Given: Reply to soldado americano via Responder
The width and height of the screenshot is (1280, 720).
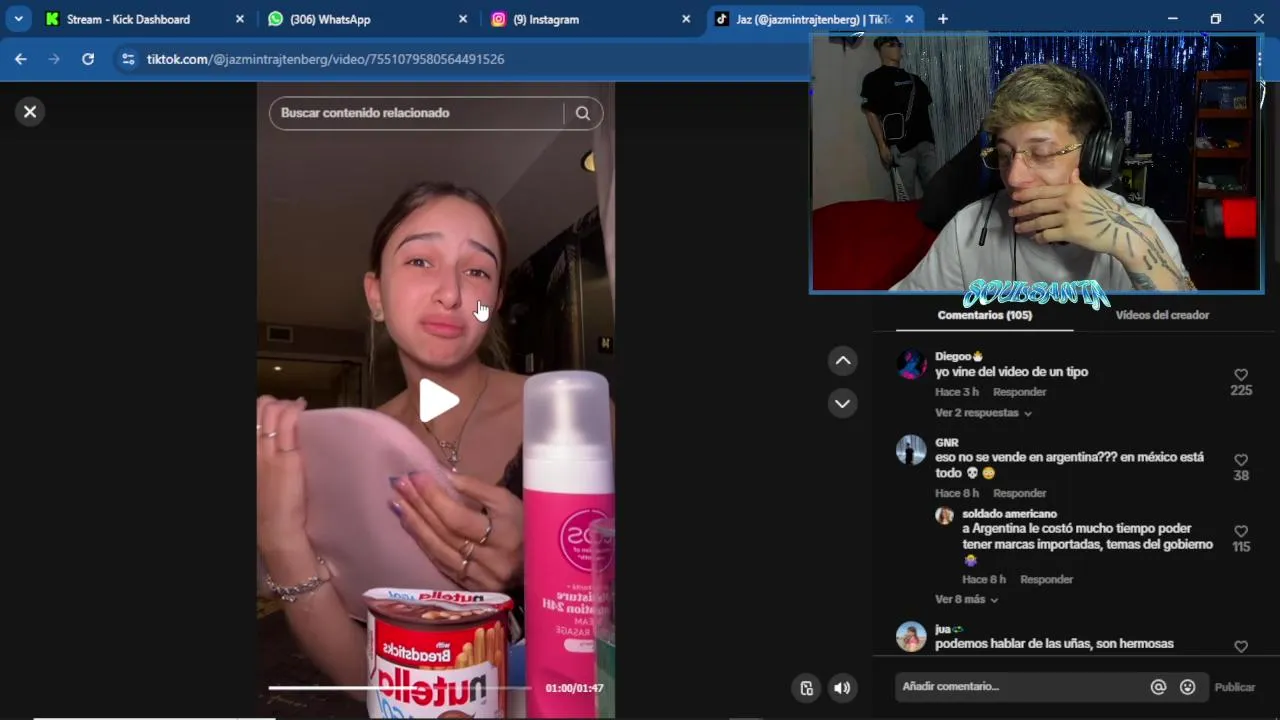Looking at the screenshot, I should pos(1046,580).
